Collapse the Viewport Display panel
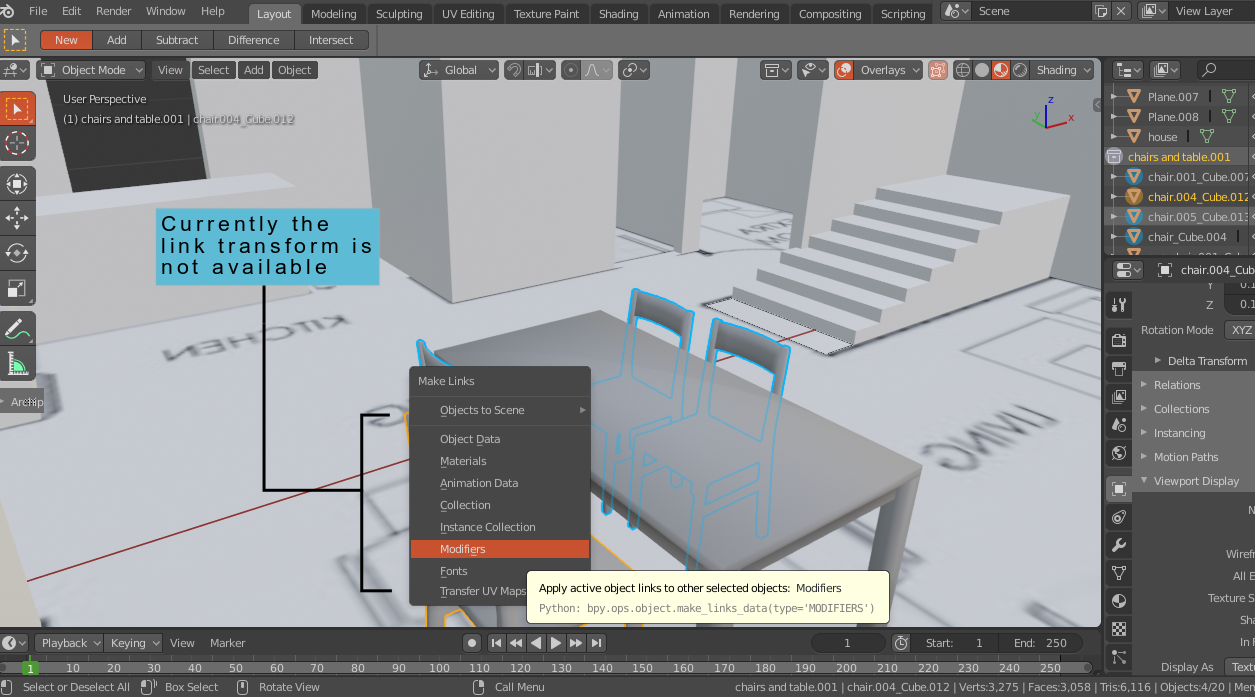The height and width of the screenshot is (697, 1255). (x=1194, y=481)
